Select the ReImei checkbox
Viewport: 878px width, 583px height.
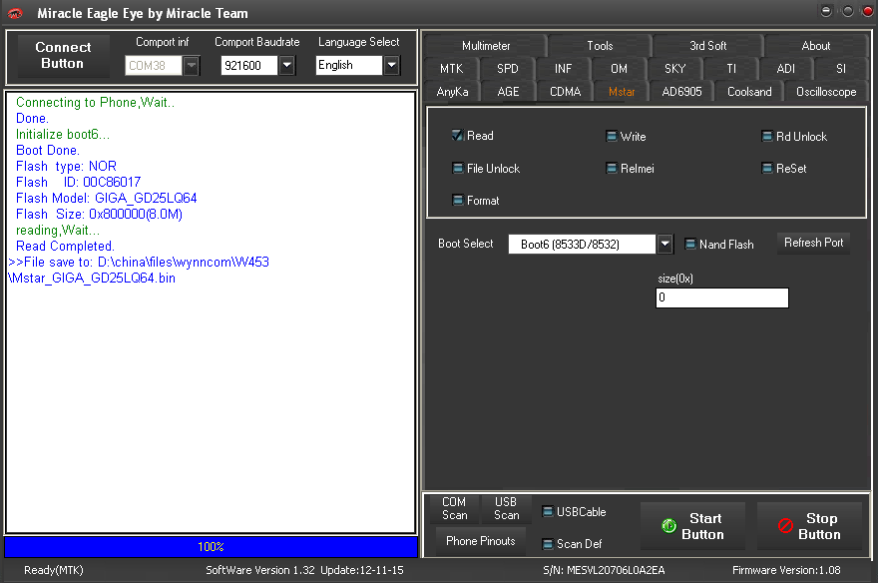click(x=611, y=169)
